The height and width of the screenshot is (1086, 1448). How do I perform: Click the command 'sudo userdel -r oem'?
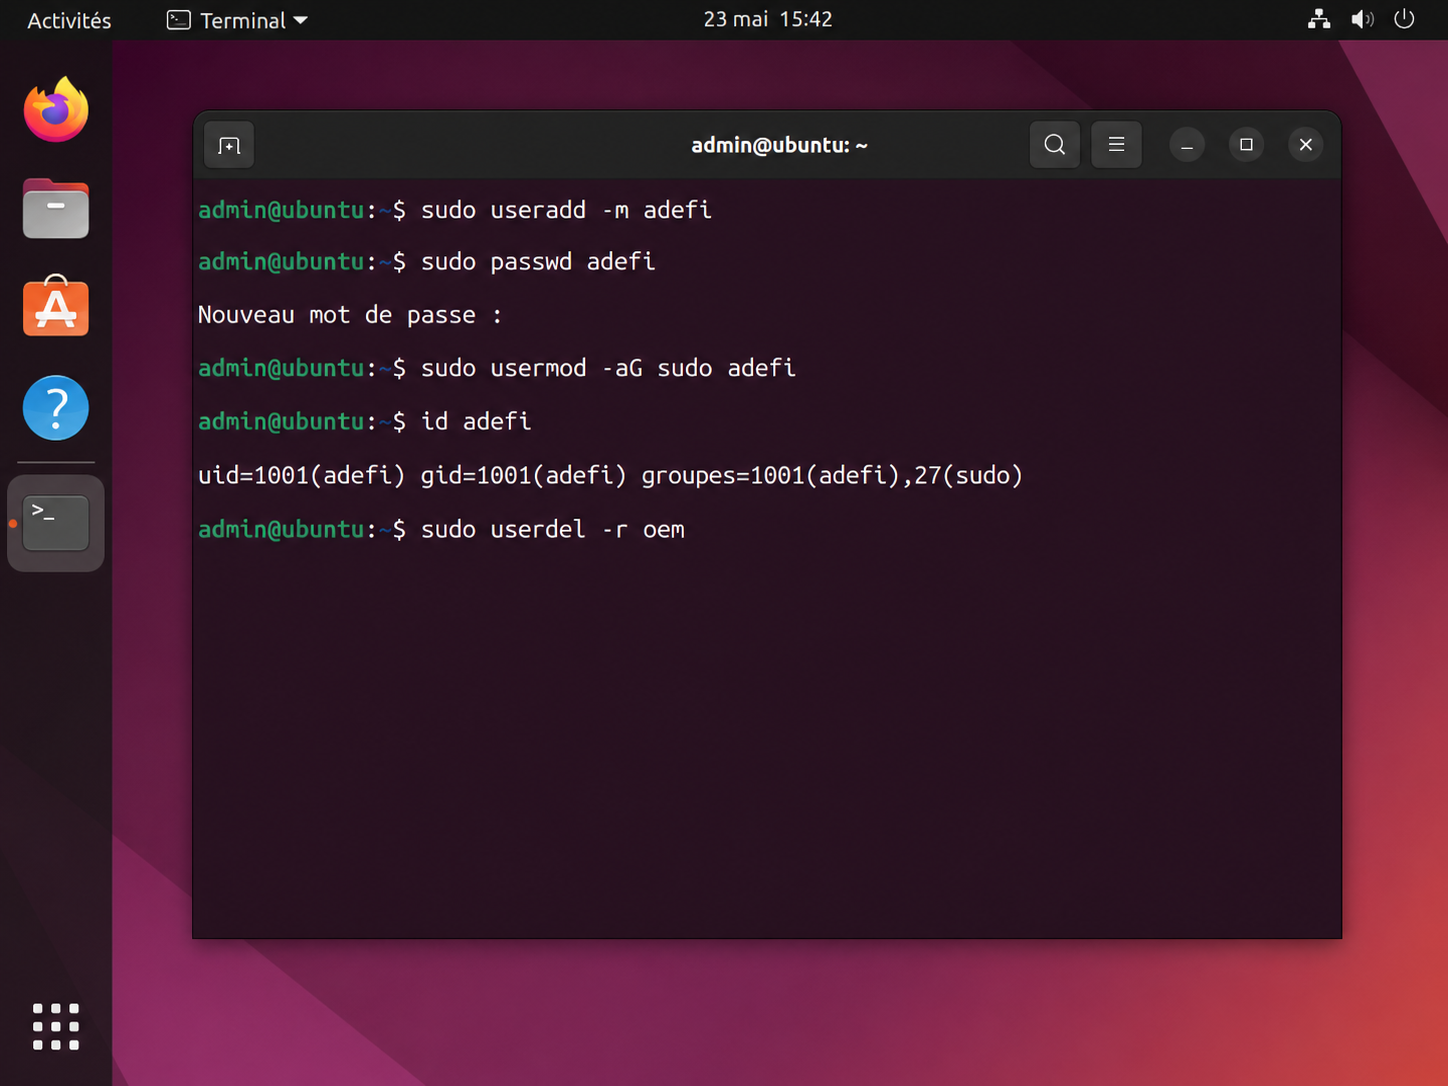point(553,529)
